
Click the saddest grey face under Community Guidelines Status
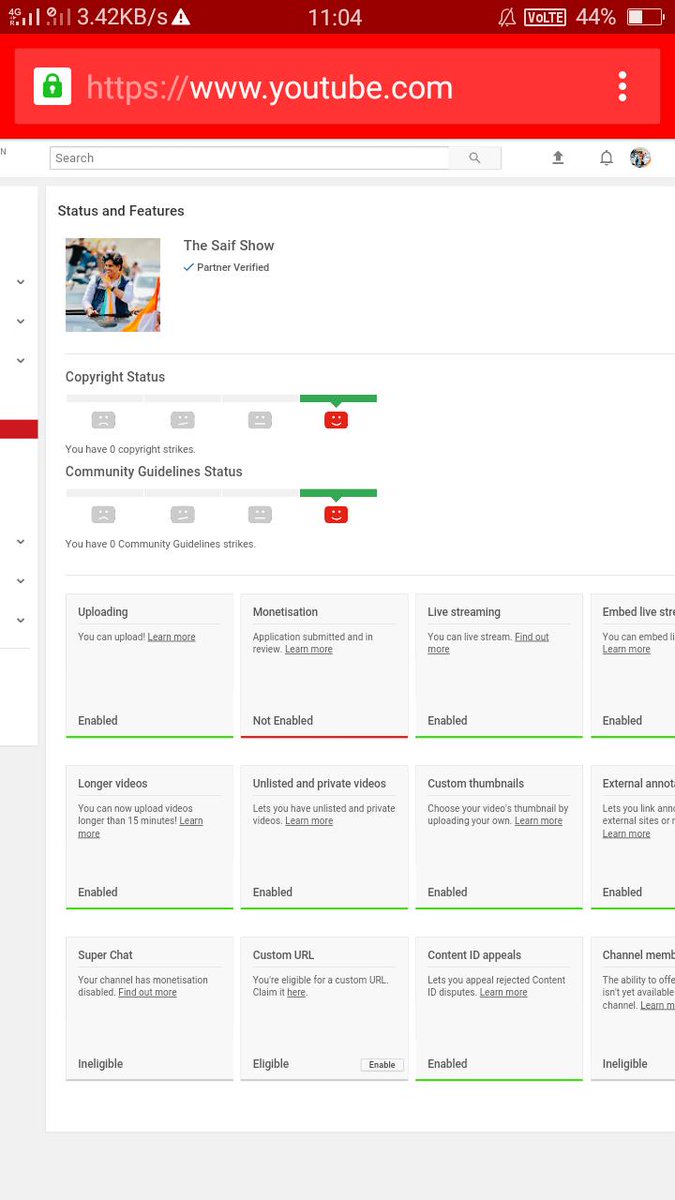point(103,515)
